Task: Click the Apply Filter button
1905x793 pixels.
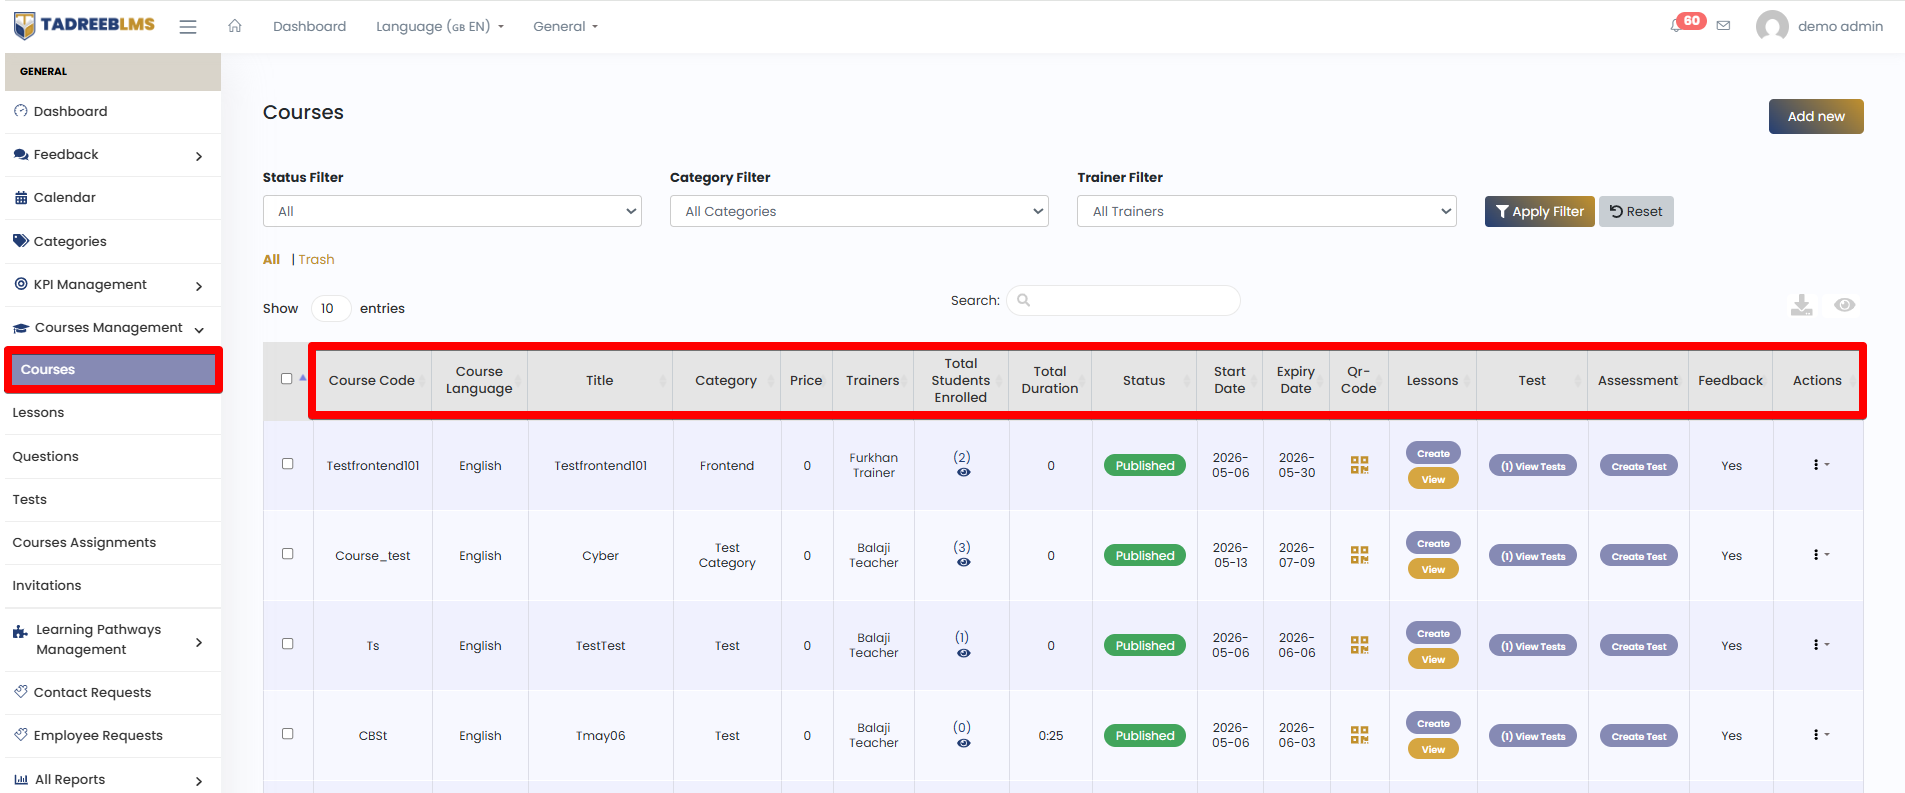Action: 1540,211
